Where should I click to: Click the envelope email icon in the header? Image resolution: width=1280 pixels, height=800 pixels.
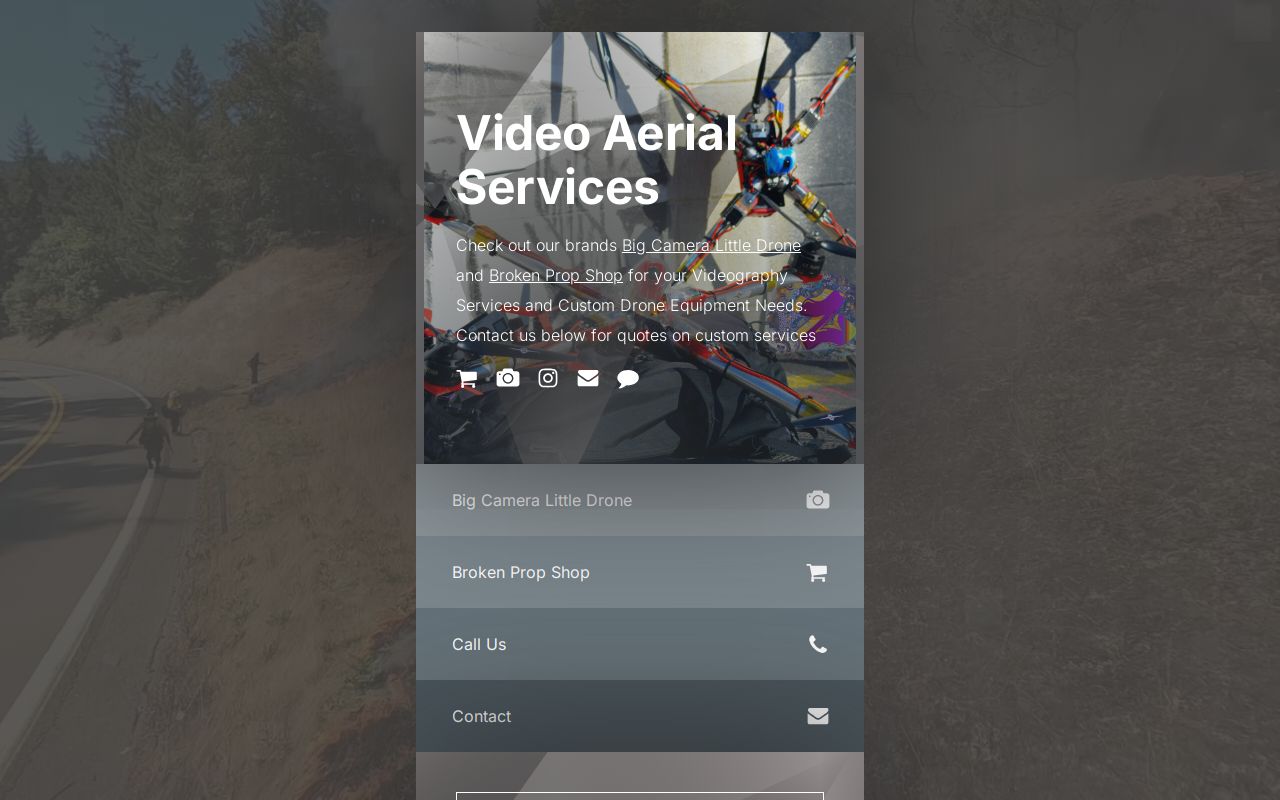[x=587, y=378]
